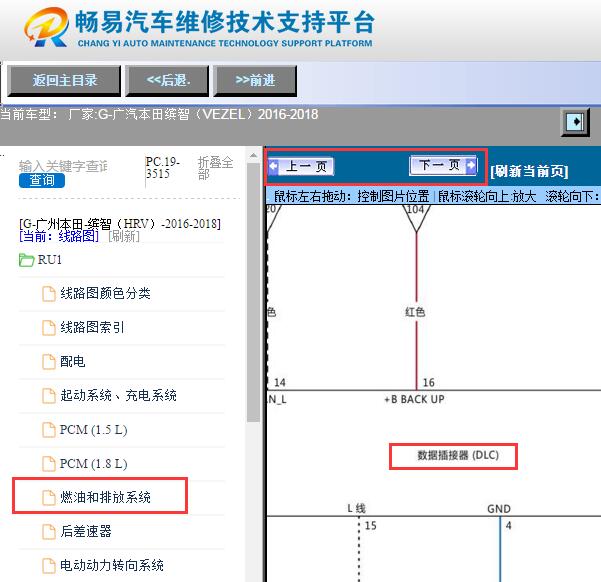Screen dimensions: 601x582
Task: Click the 当前：线路图 link
Action: (x=59, y=236)
